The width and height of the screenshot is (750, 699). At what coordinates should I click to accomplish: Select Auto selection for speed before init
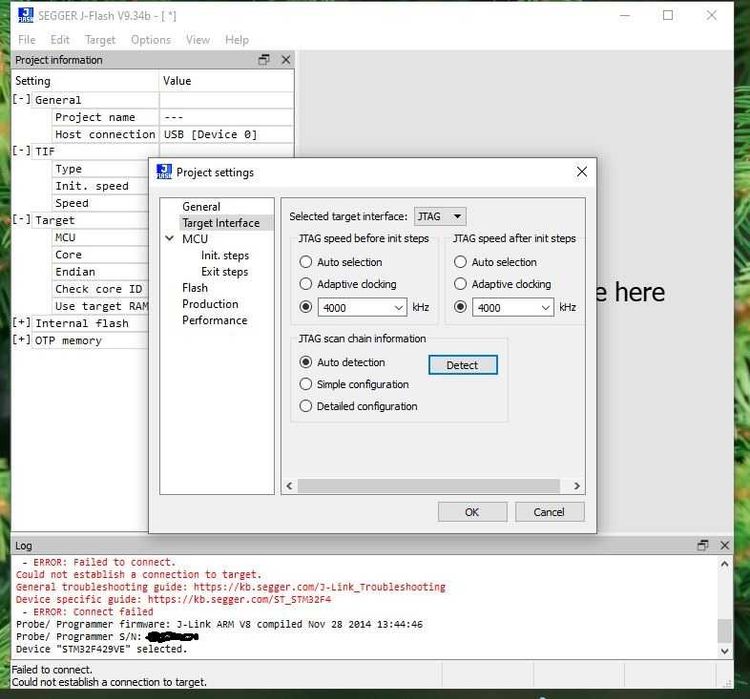point(306,262)
